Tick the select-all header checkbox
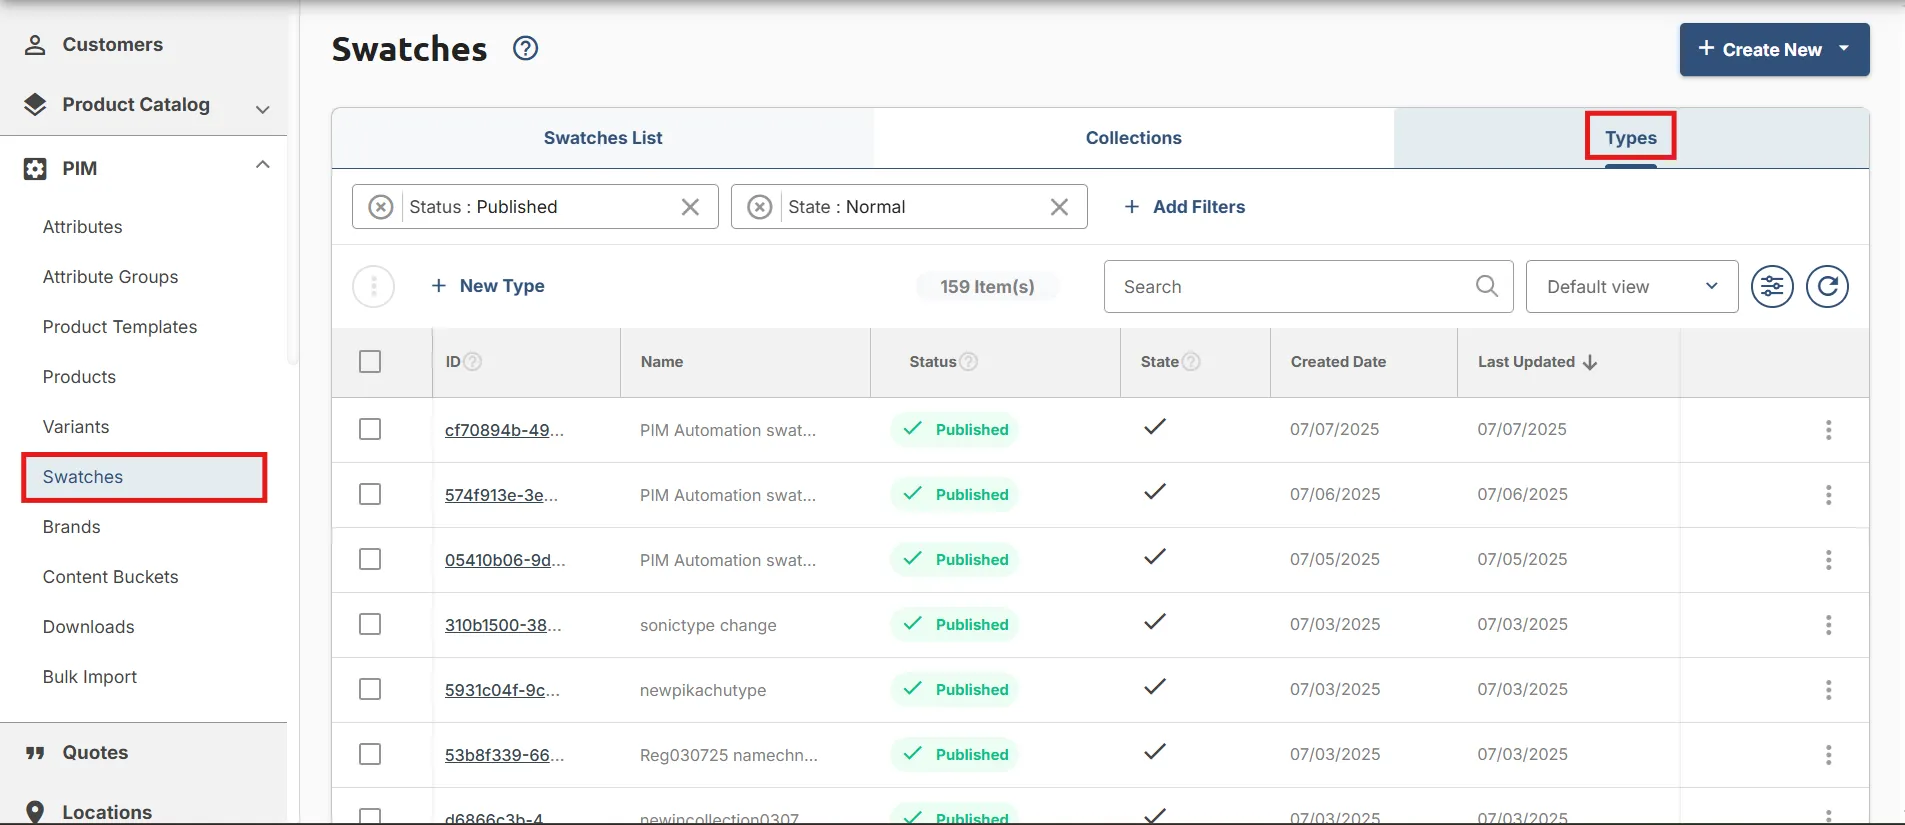Image resolution: width=1905 pixels, height=825 pixels. tap(370, 361)
